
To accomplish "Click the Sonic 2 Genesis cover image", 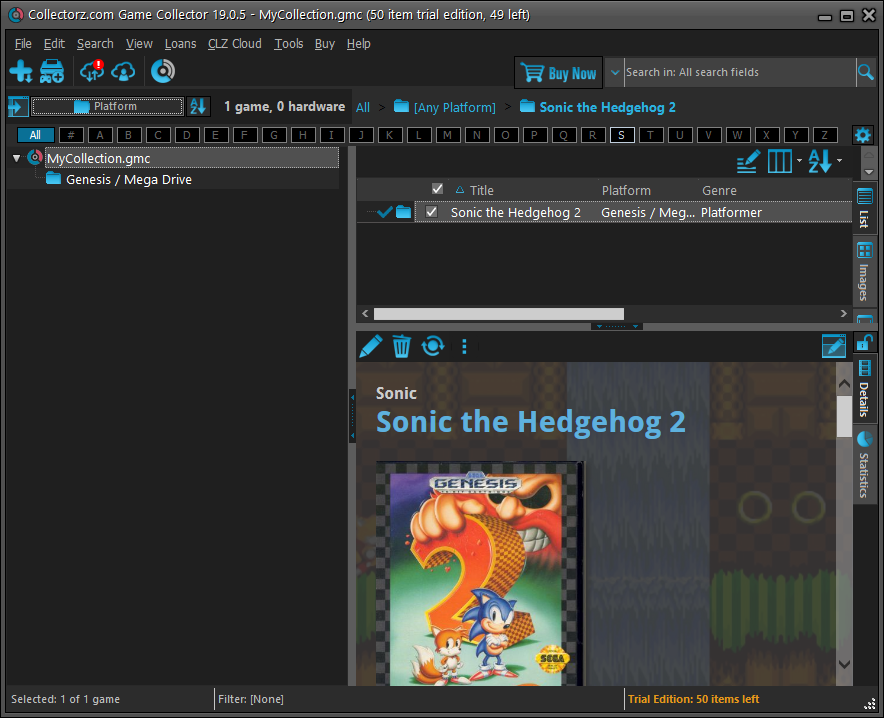I will (x=479, y=574).
